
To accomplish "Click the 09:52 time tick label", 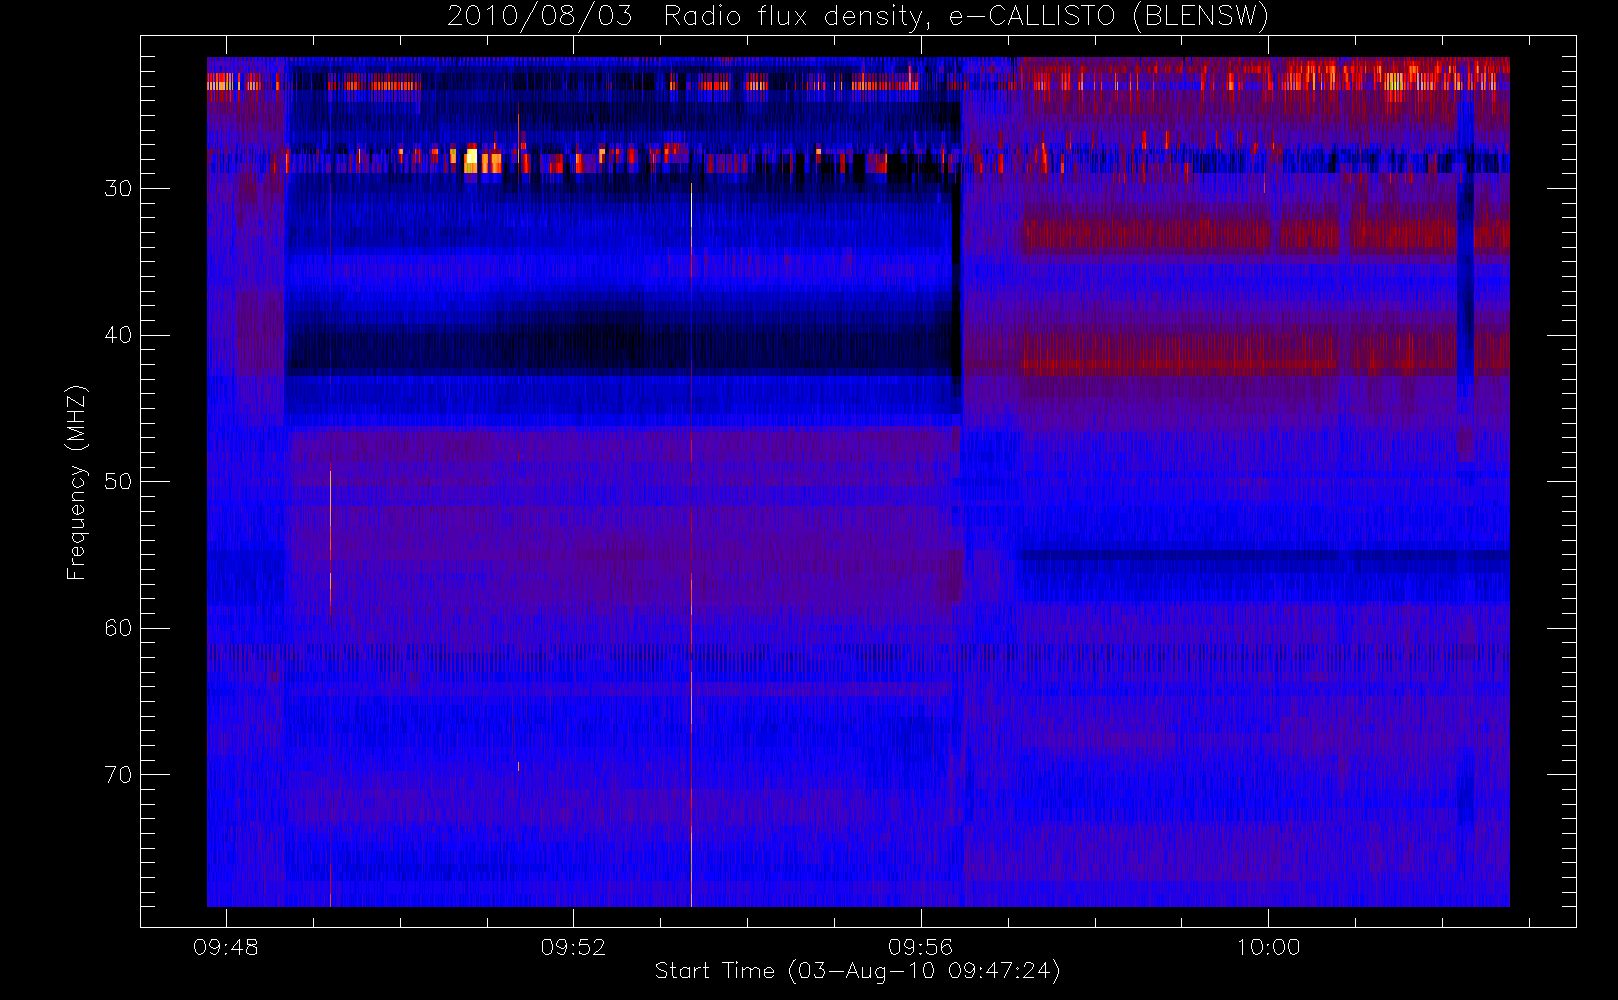I will (573, 947).
